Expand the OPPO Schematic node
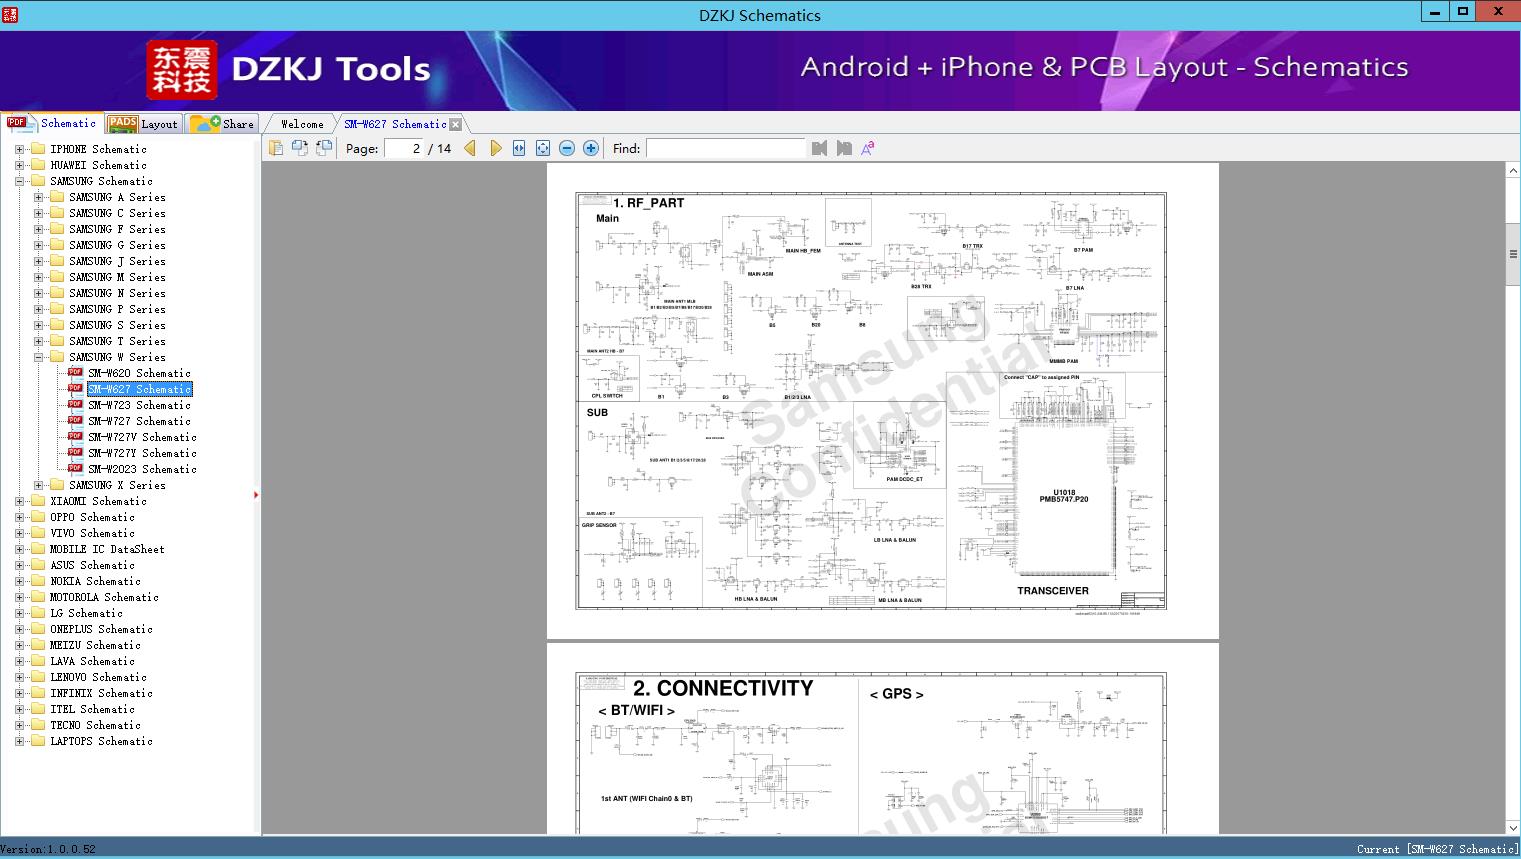 (19, 517)
